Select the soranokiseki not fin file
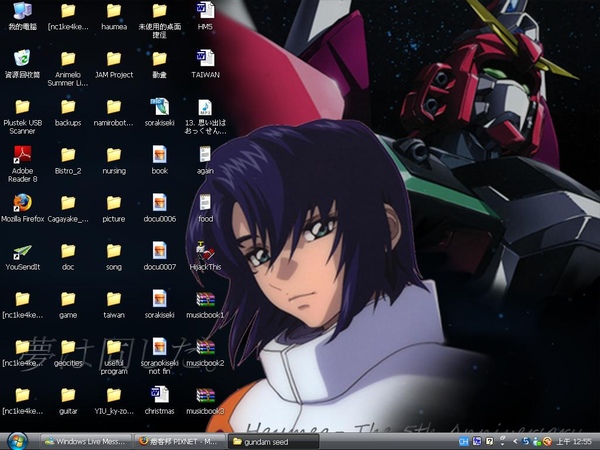This screenshot has width=600, height=450. [x=160, y=356]
